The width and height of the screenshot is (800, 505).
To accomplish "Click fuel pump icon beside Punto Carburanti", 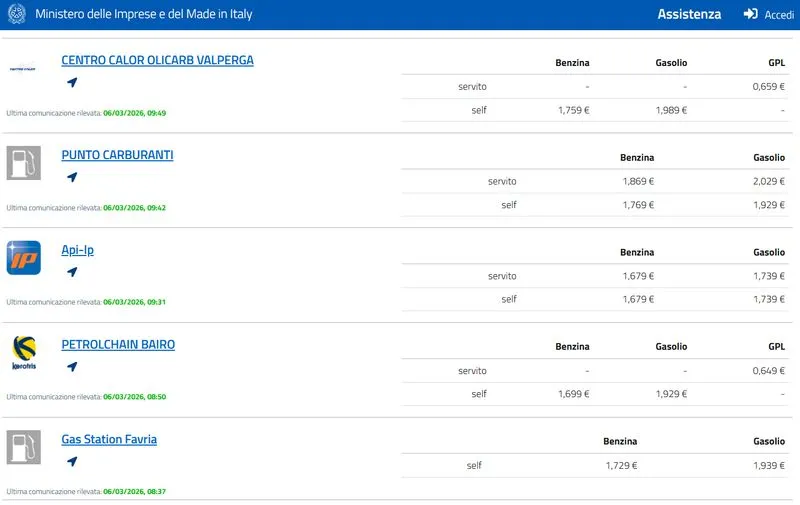I will click(x=24, y=163).
